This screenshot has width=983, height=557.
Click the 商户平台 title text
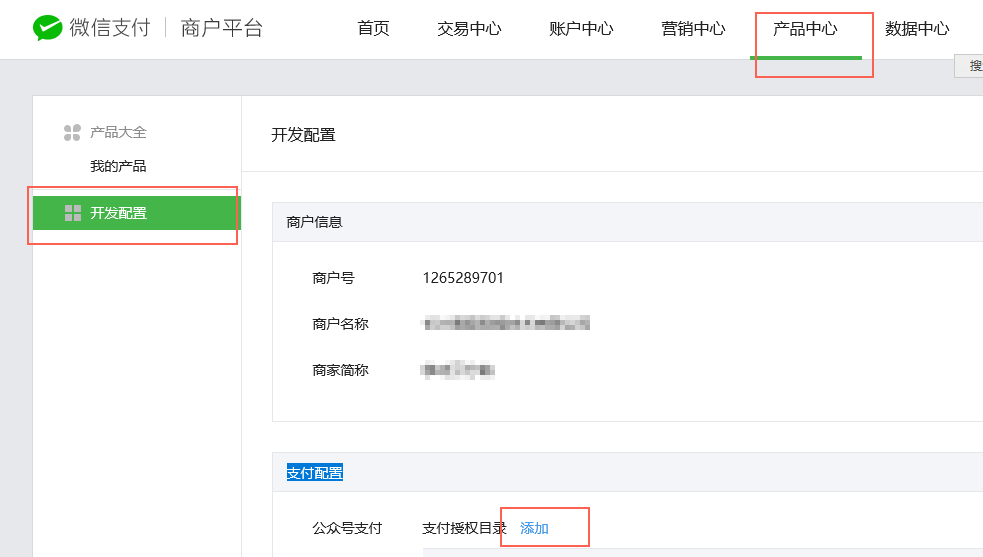pyautogui.click(x=222, y=28)
